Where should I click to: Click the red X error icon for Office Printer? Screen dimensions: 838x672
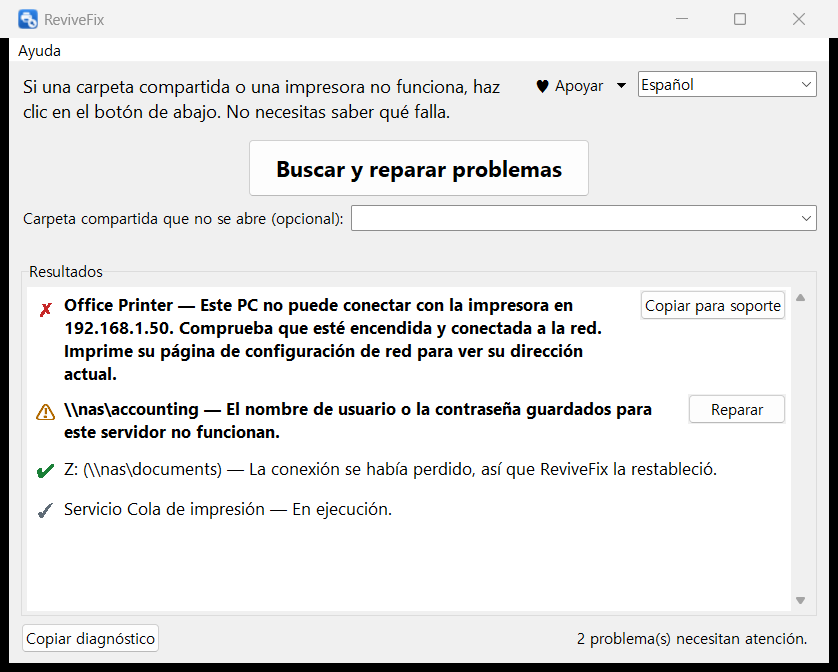click(45, 310)
